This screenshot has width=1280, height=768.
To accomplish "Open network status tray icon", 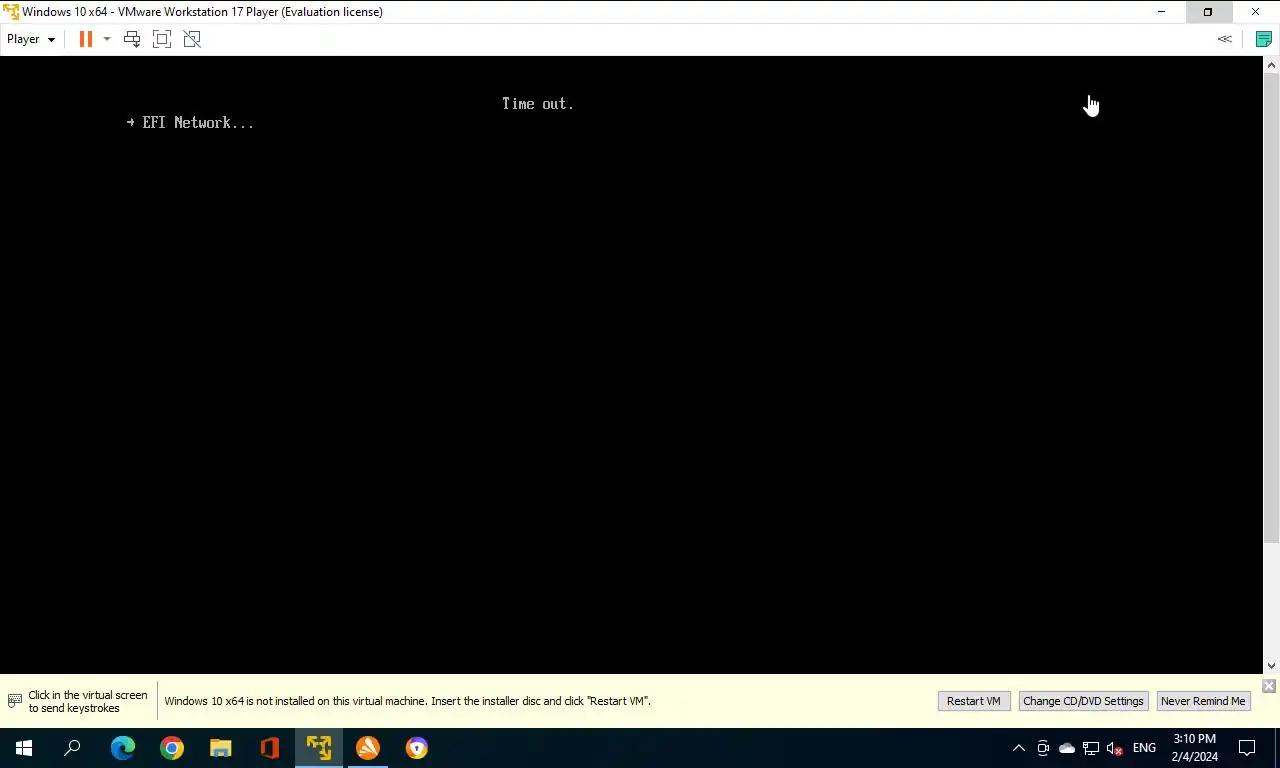I will point(1091,748).
